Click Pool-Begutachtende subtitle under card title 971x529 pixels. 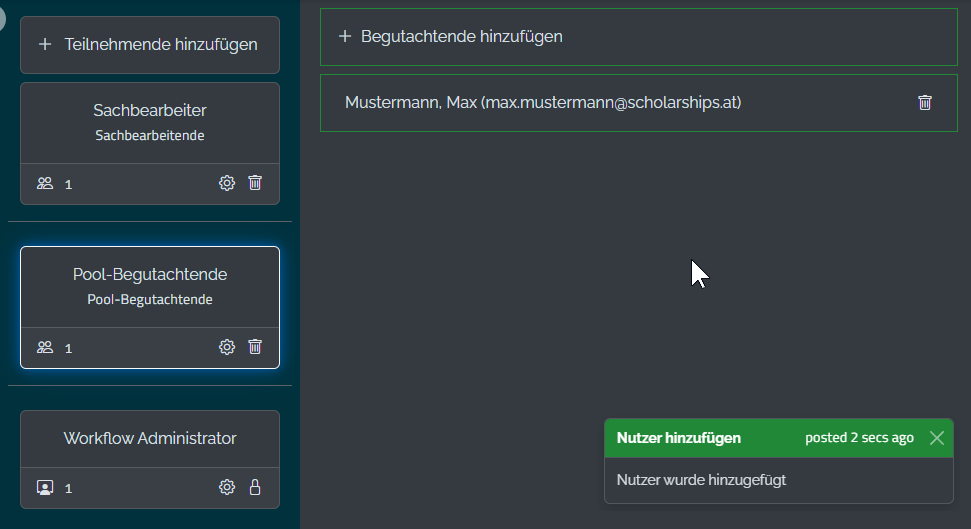pyautogui.click(x=150, y=299)
